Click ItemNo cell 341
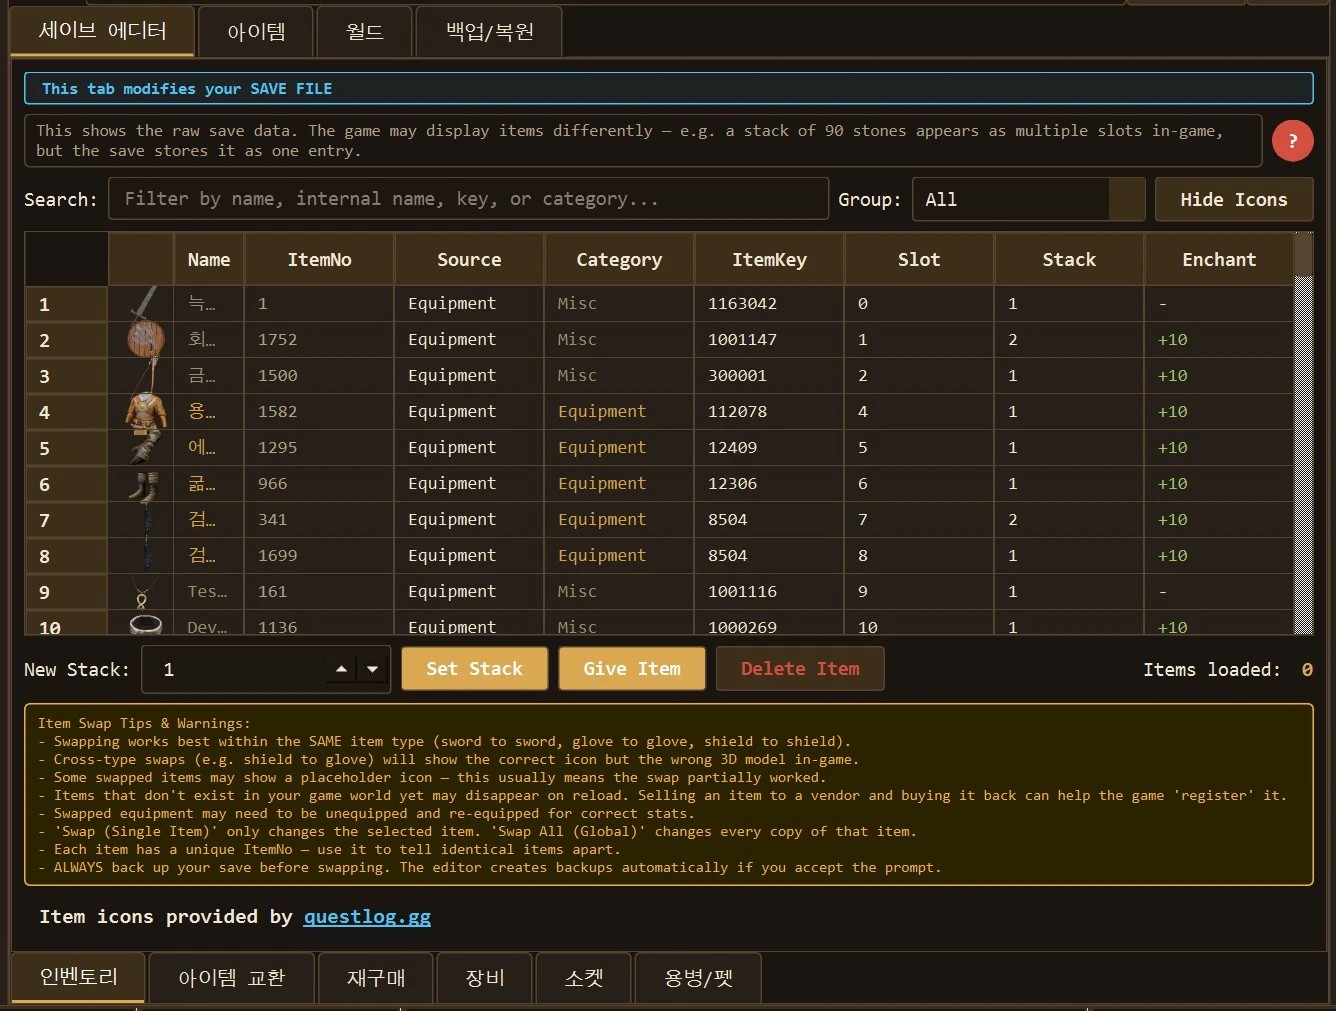Image resolution: width=1336 pixels, height=1011 pixels. click(x=319, y=520)
